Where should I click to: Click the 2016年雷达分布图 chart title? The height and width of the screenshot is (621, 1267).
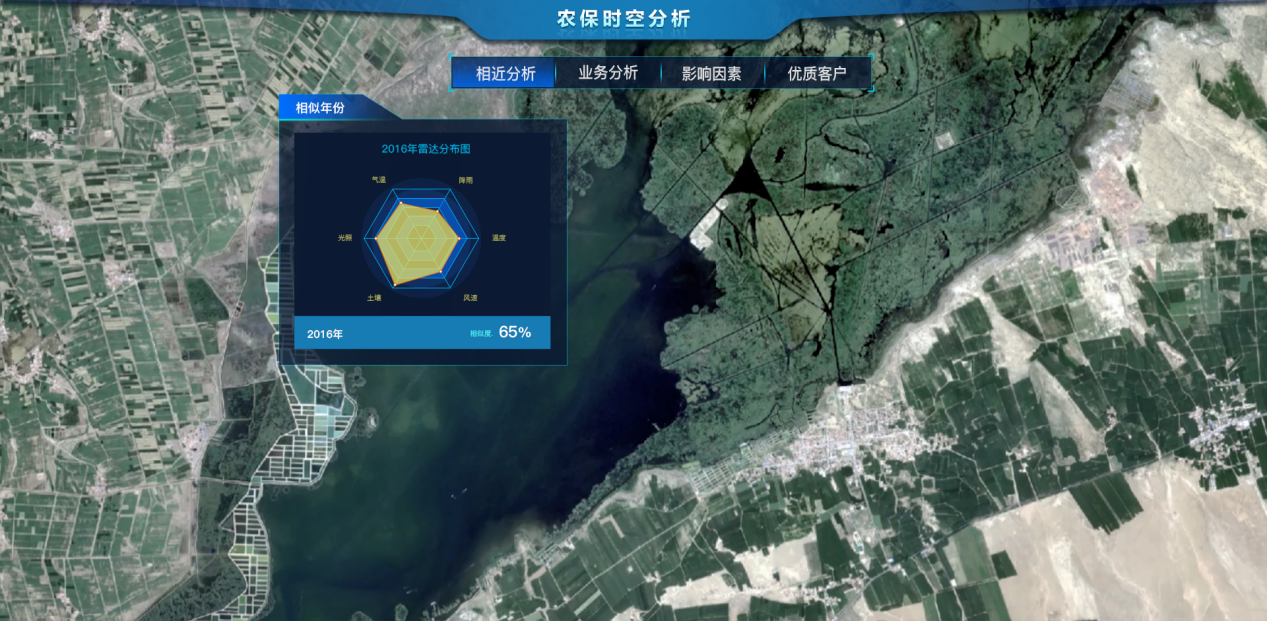click(x=426, y=149)
